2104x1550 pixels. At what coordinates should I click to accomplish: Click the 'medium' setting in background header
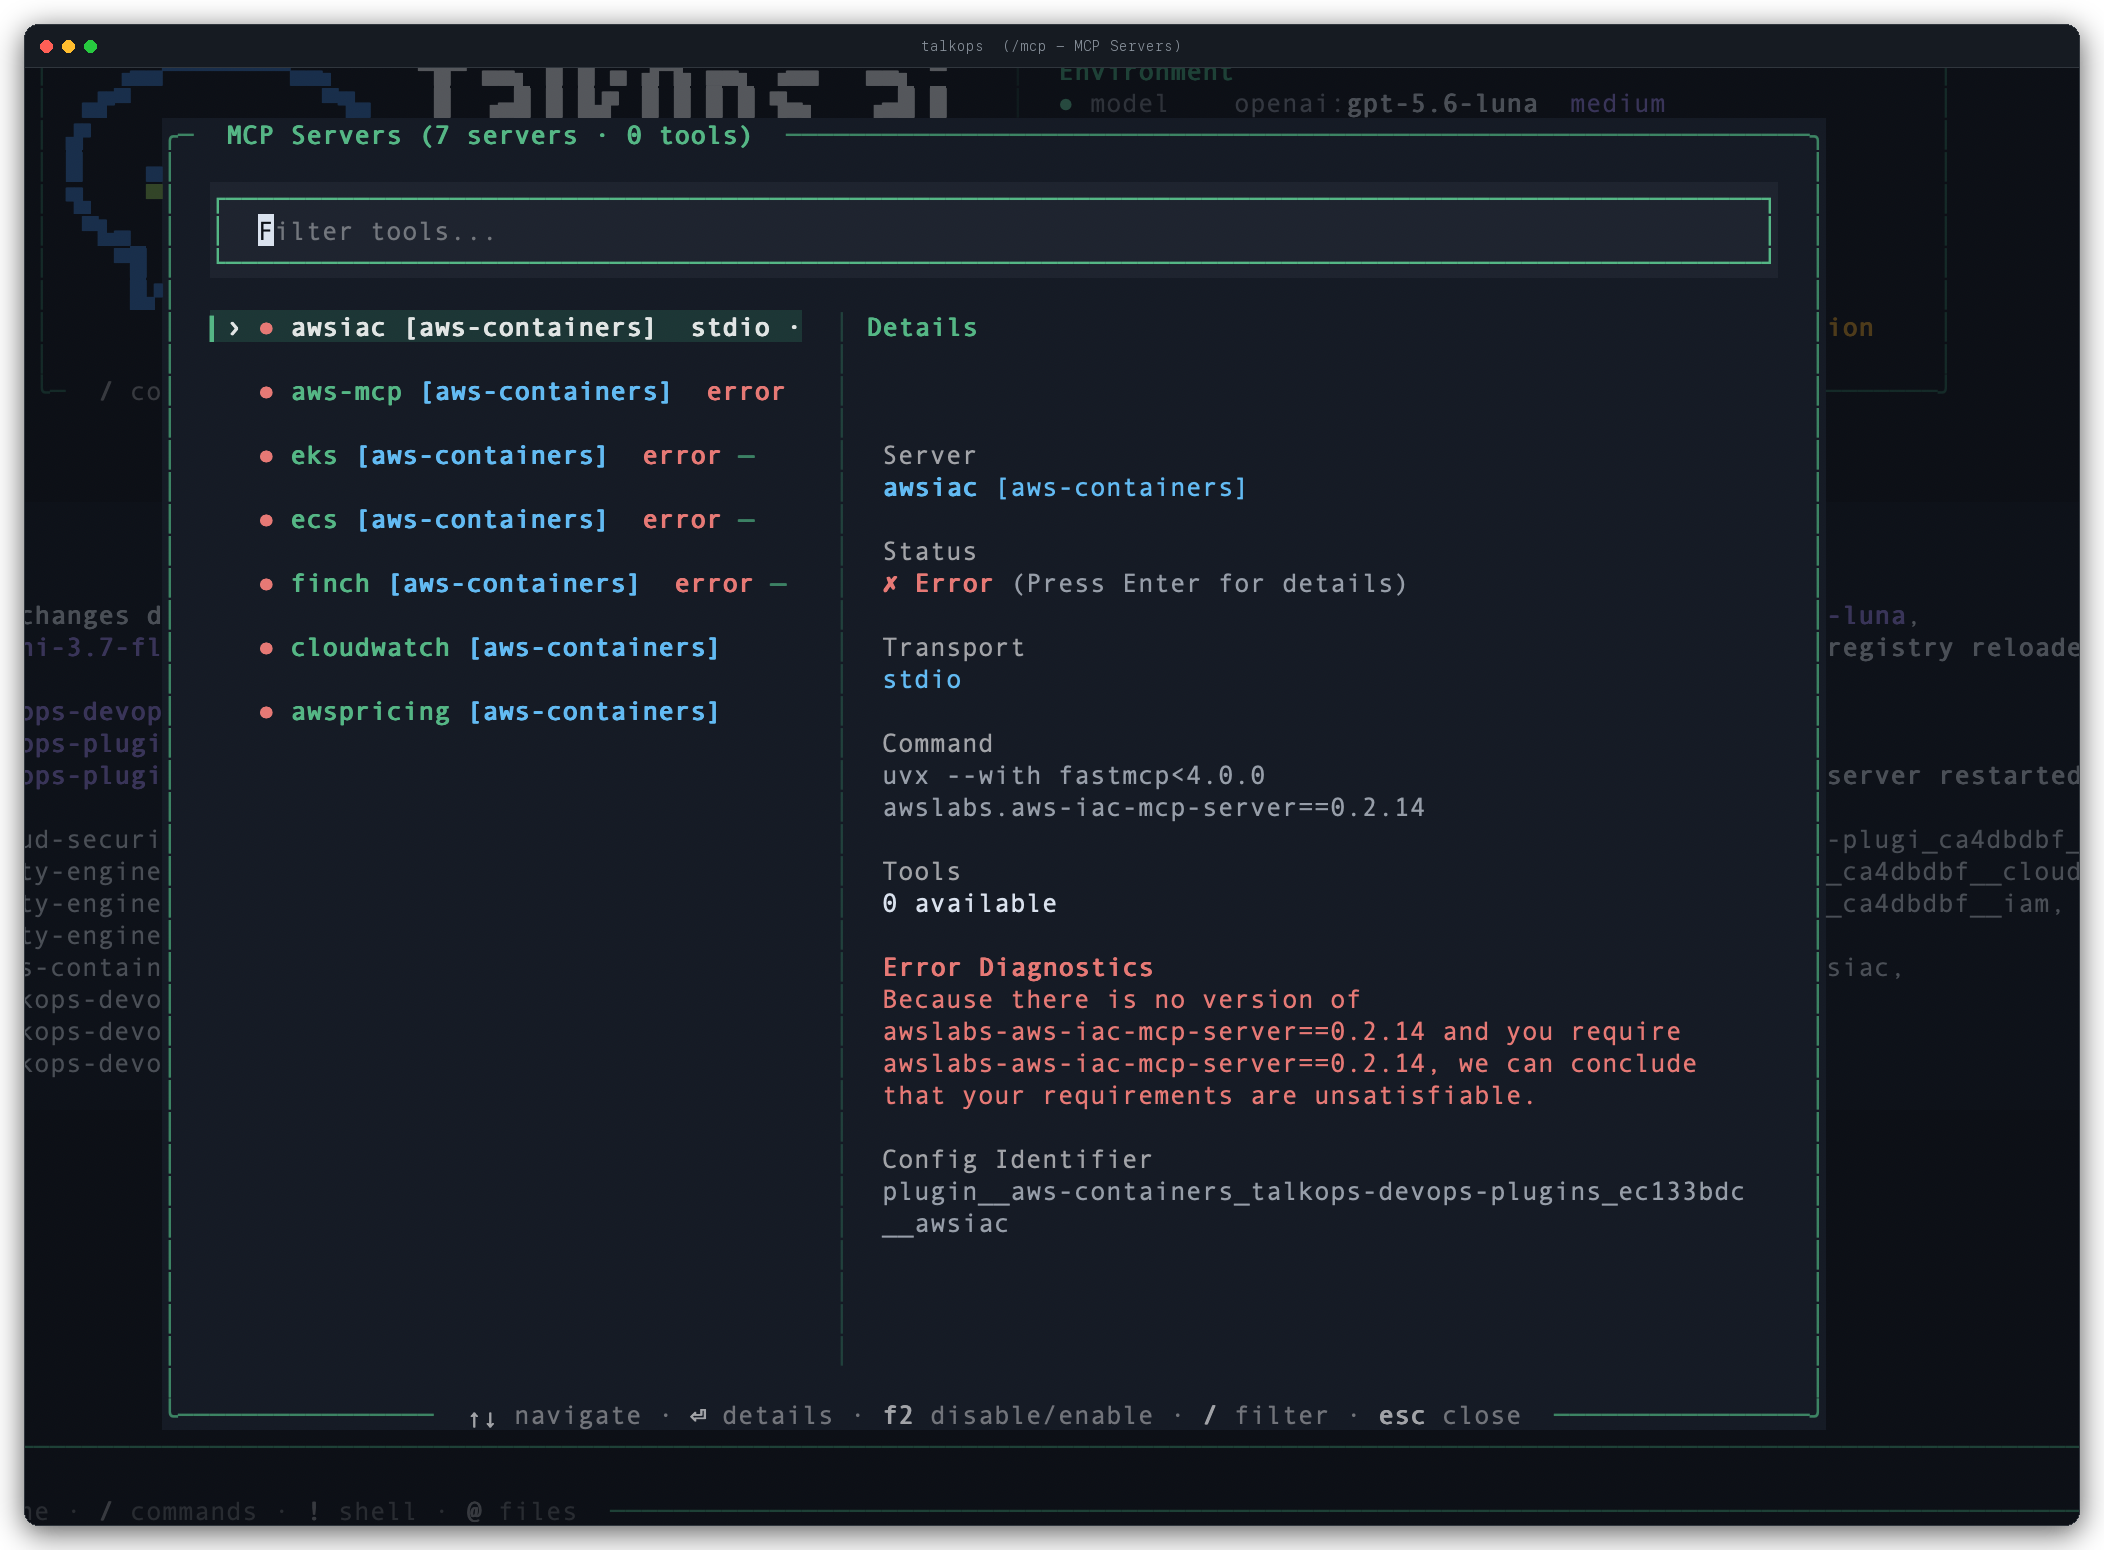[1617, 103]
